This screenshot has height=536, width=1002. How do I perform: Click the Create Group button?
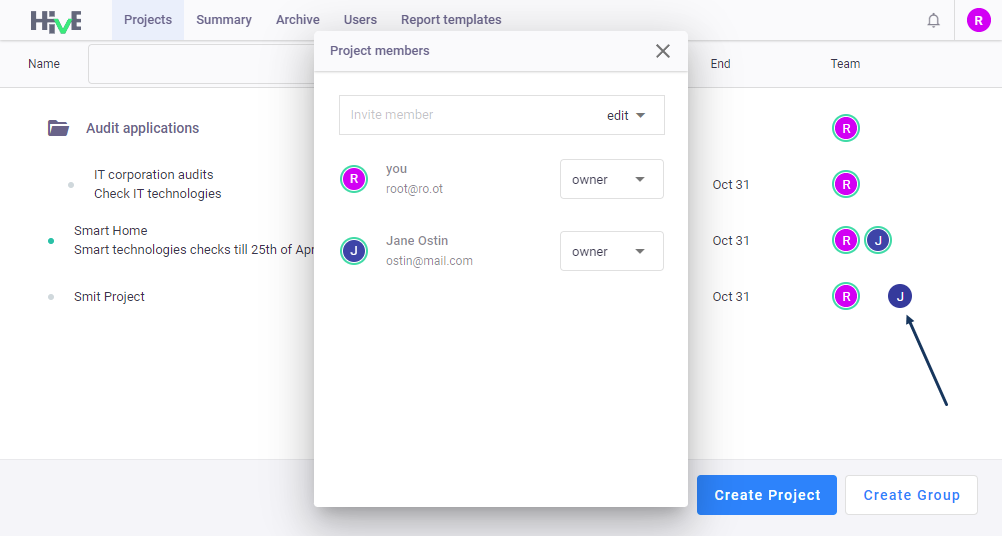point(911,495)
